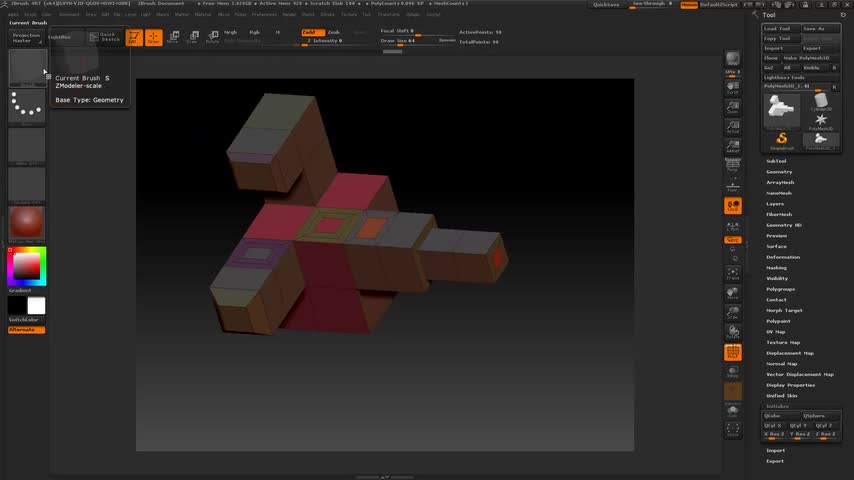This screenshot has height=480, width=854.
Task: Click the BPR render icon
Action: (733, 59)
